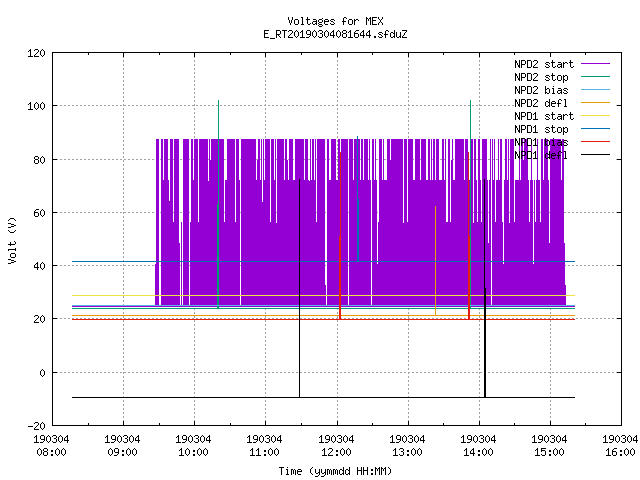Click the black NPD1 defl spike after 14:00

pos(485,288)
